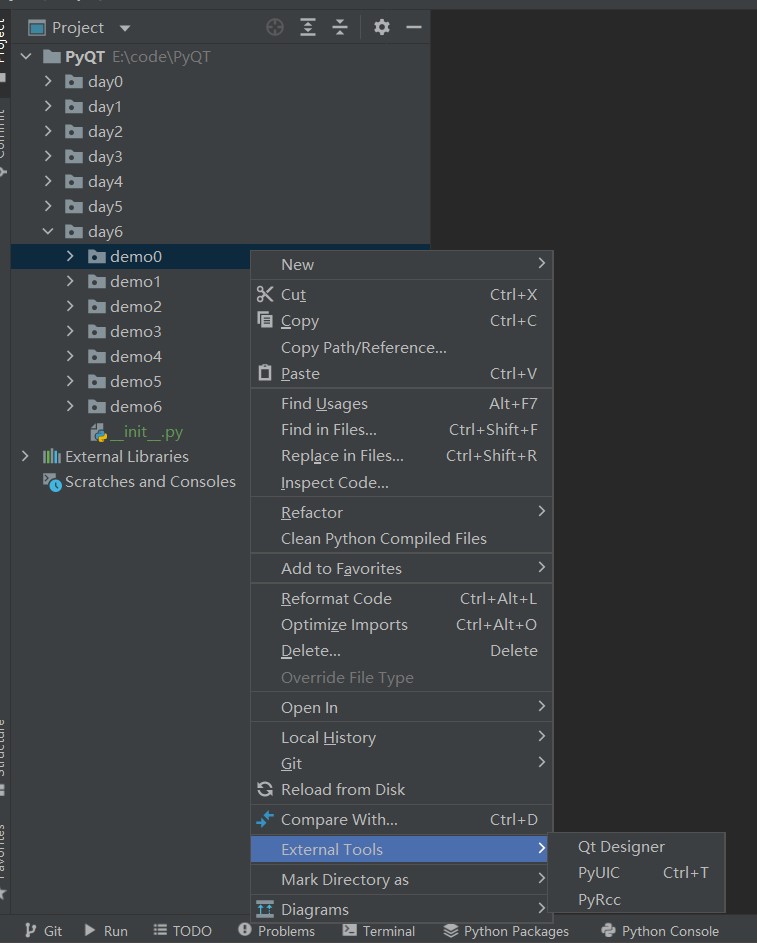Select the day1 folder row
The height and width of the screenshot is (943, 757).
pyautogui.click(x=220, y=106)
